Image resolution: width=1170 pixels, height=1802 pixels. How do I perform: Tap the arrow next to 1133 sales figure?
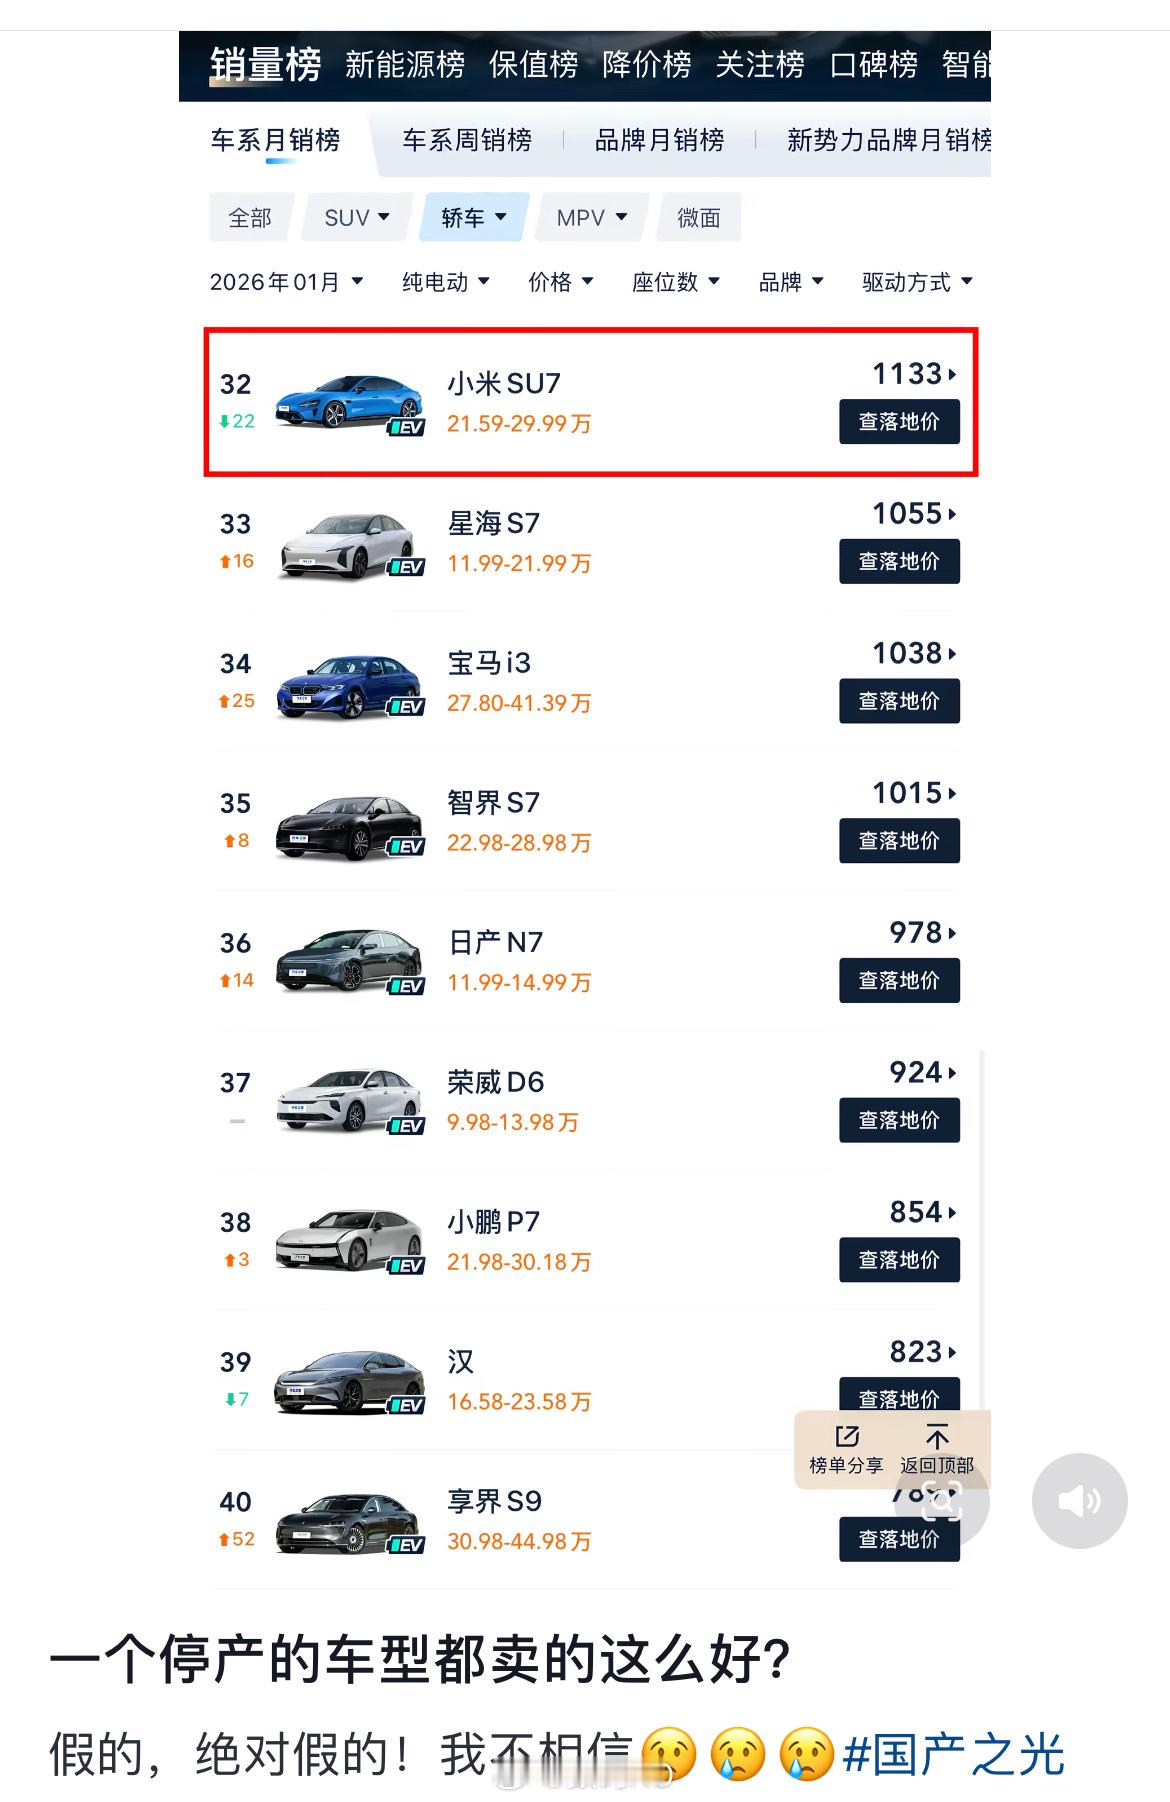point(950,374)
